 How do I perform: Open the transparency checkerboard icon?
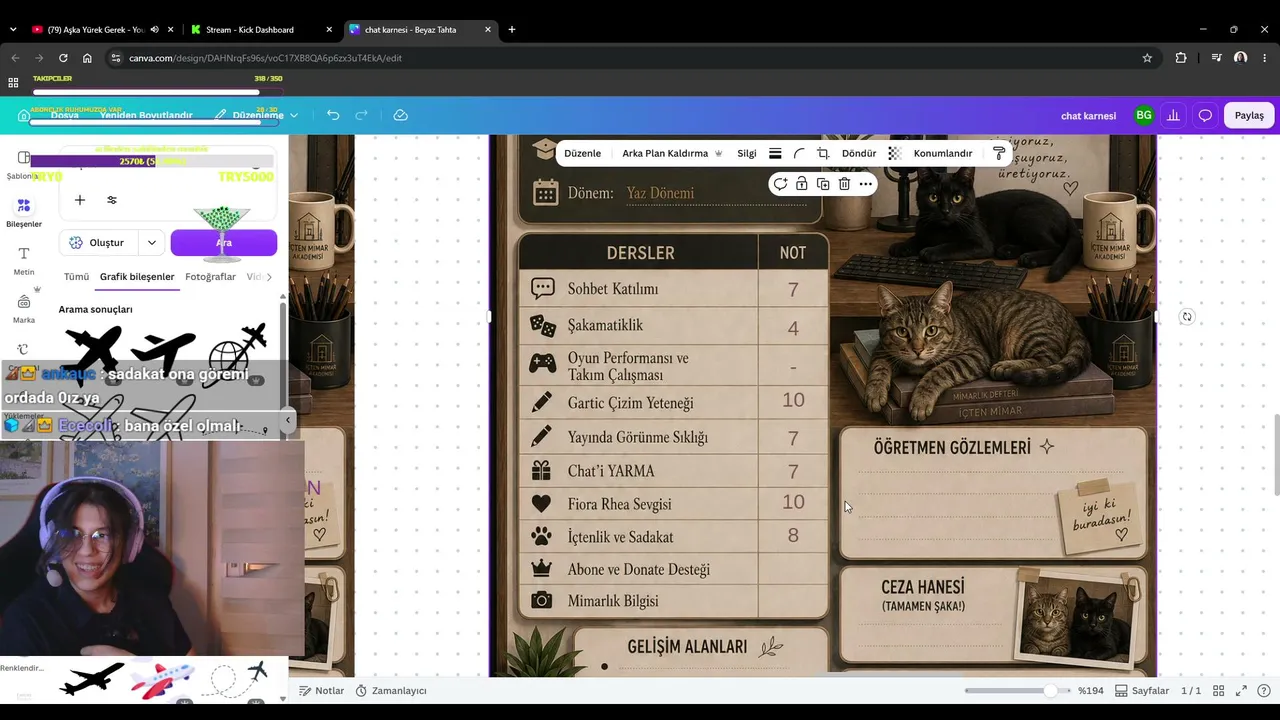(894, 153)
